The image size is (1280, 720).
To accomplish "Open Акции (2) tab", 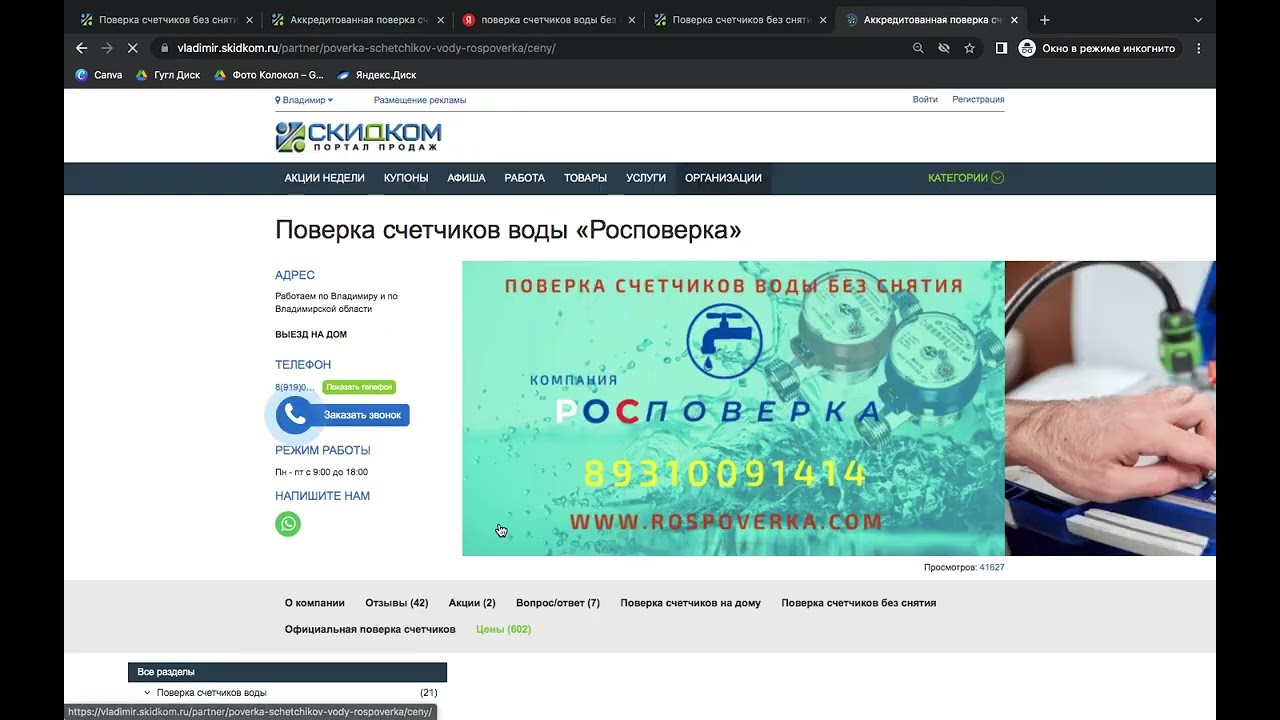I will point(472,603).
